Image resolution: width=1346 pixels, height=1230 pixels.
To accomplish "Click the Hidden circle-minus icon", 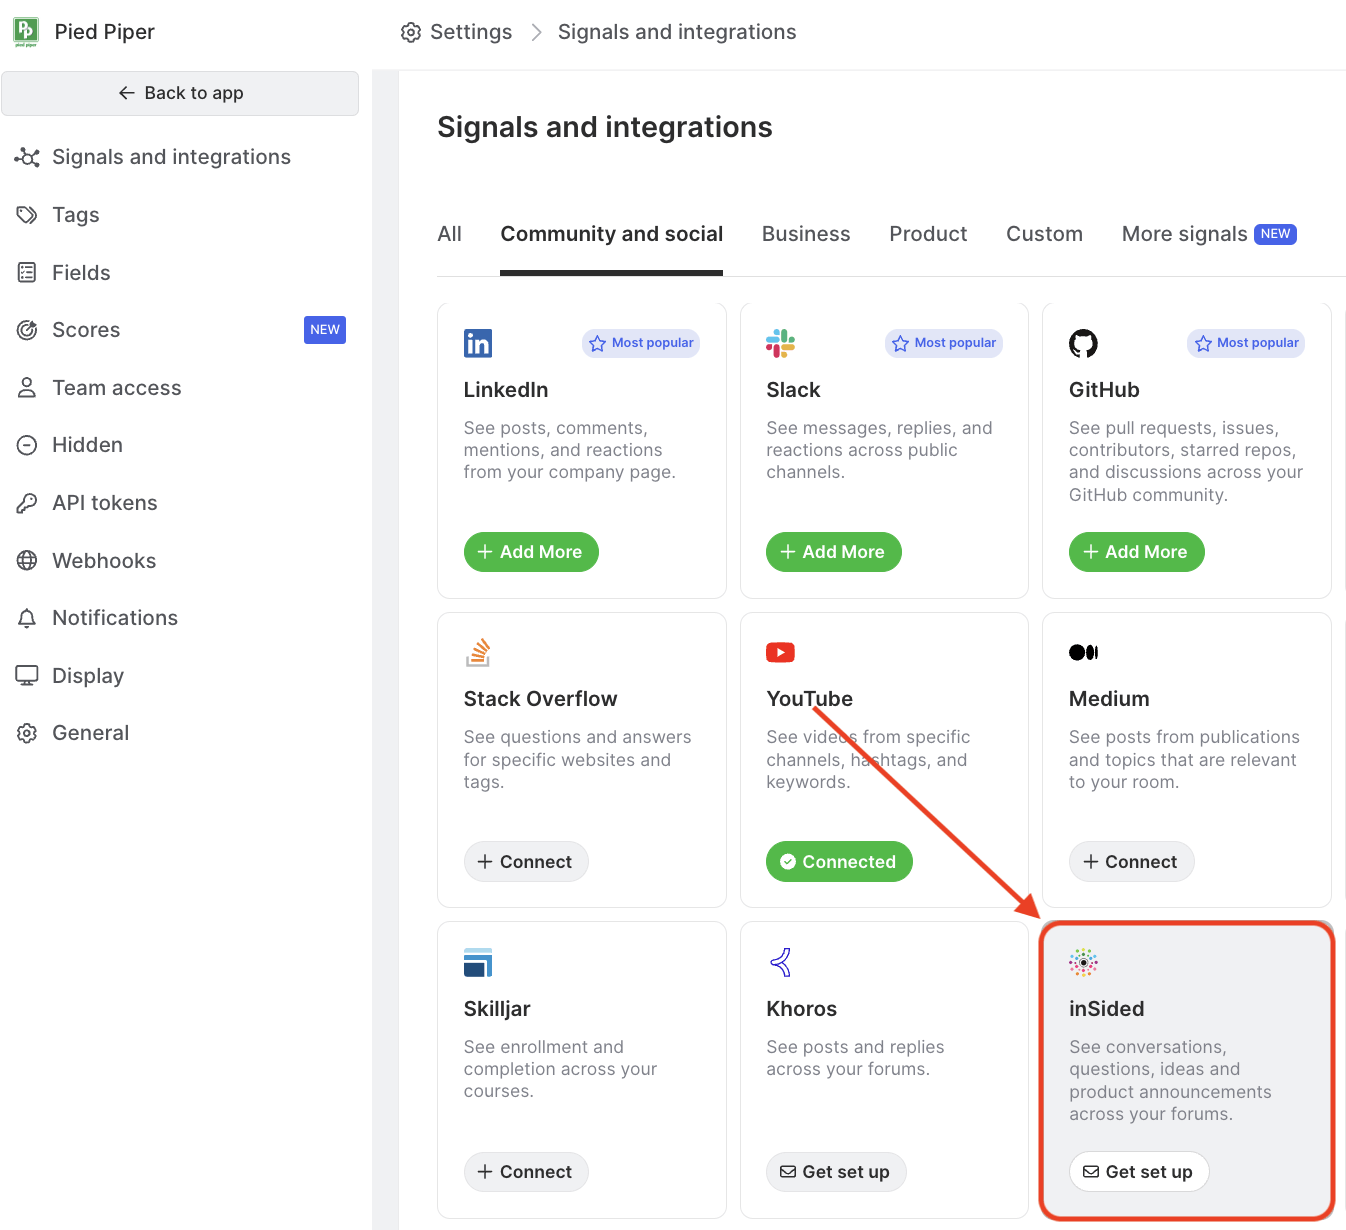I will coord(27,445).
